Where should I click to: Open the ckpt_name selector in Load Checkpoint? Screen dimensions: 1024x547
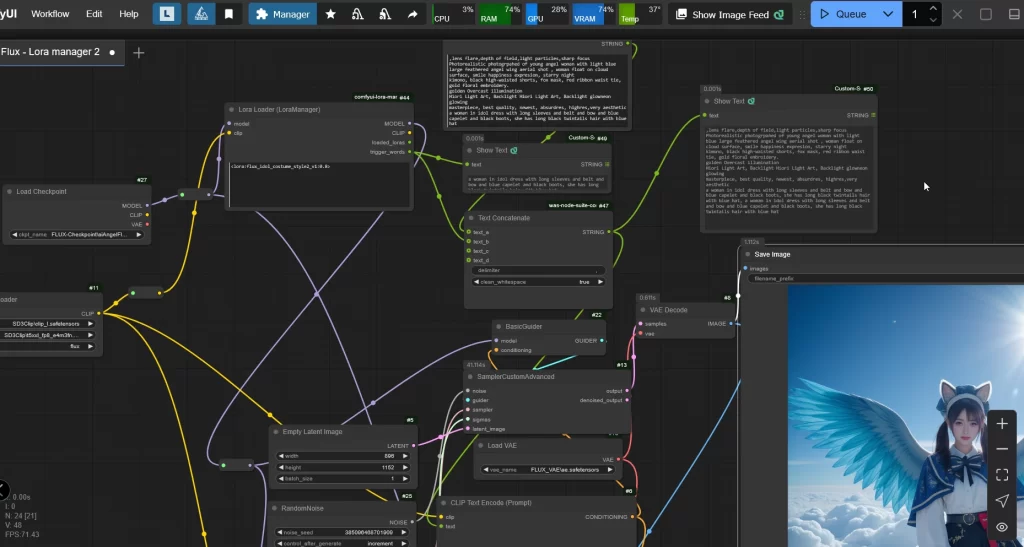click(79, 234)
